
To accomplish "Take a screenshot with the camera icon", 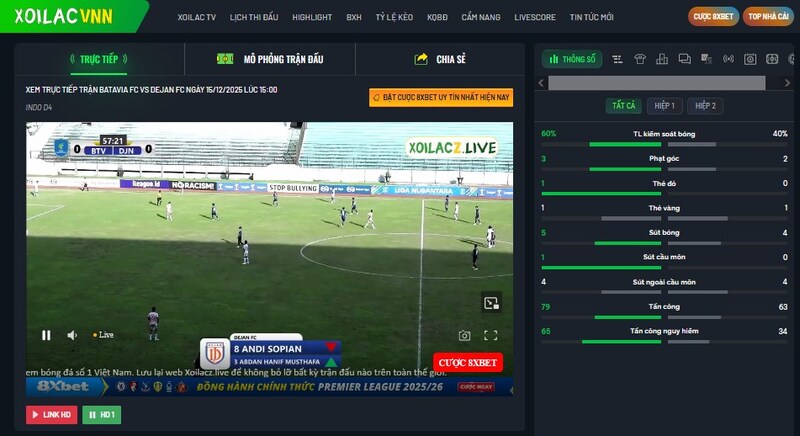I will coord(464,336).
